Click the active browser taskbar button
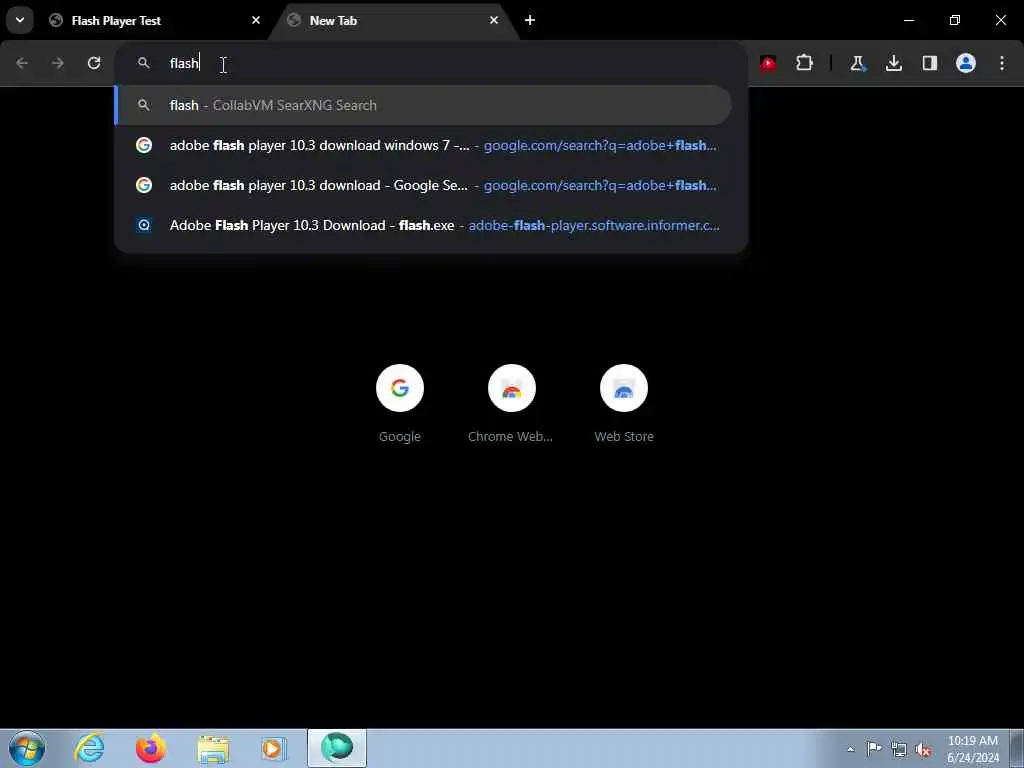 pyautogui.click(x=337, y=748)
